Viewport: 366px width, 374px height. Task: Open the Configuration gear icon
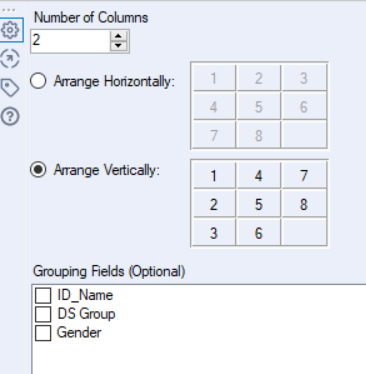point(10,30)
